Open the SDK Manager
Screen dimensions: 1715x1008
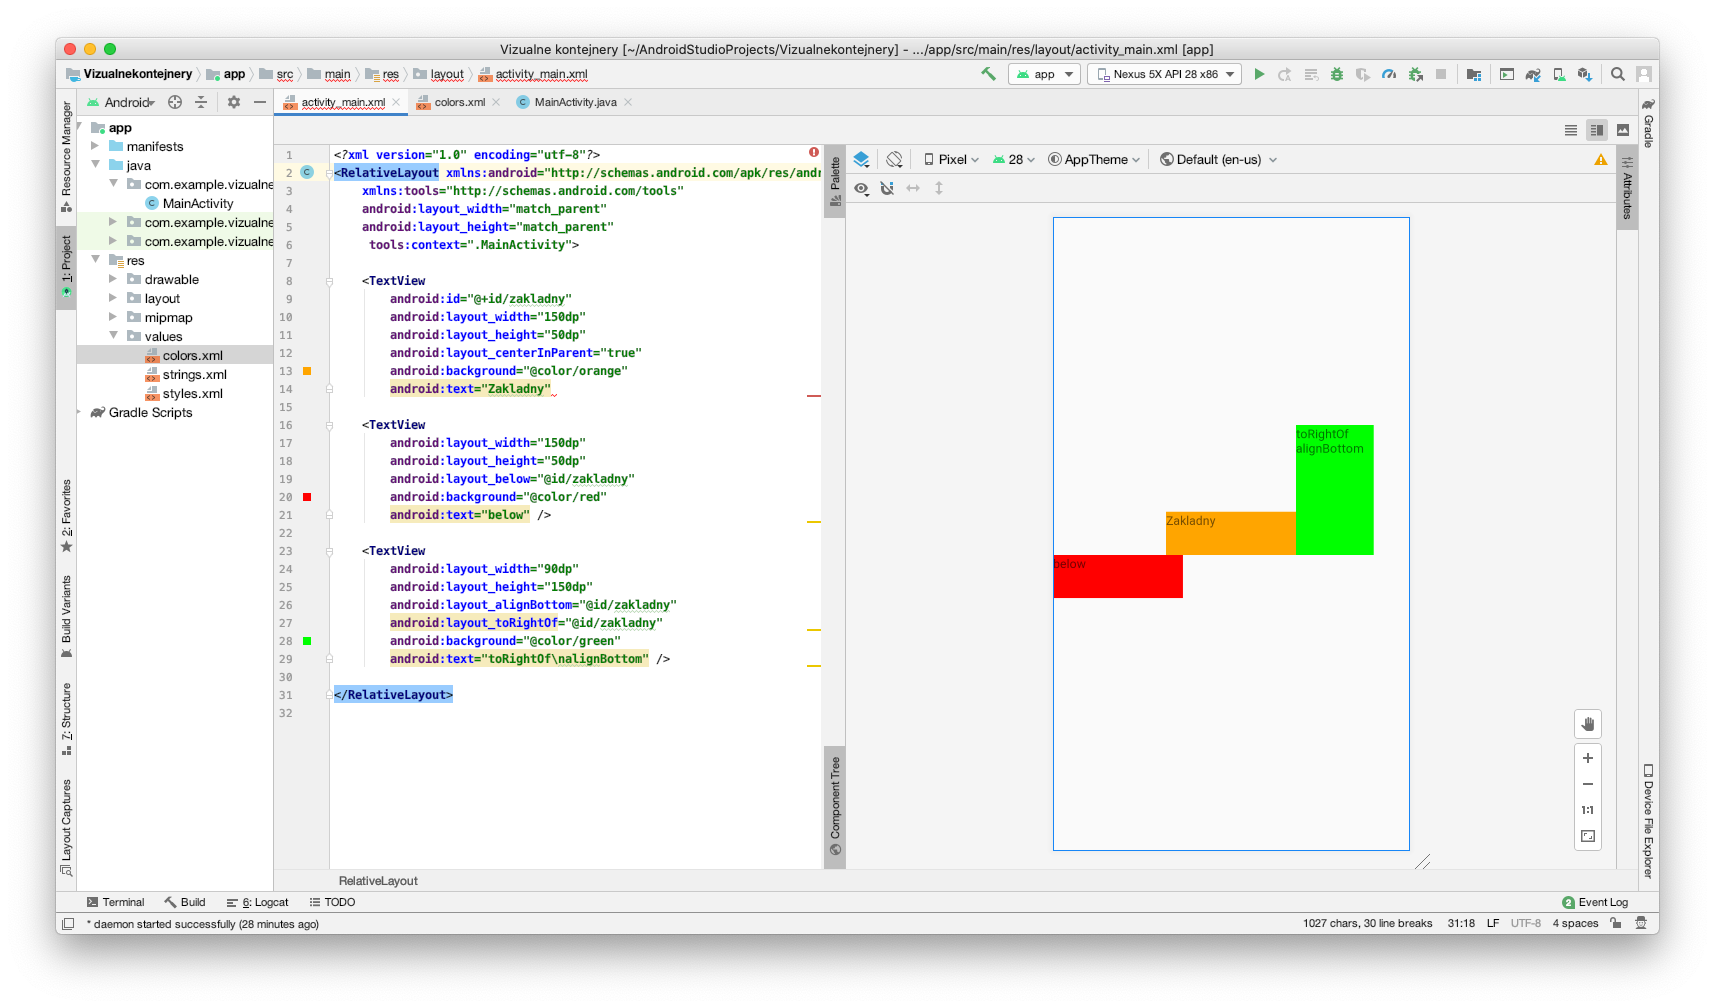pyautogui.click(x=1584, y=74)
